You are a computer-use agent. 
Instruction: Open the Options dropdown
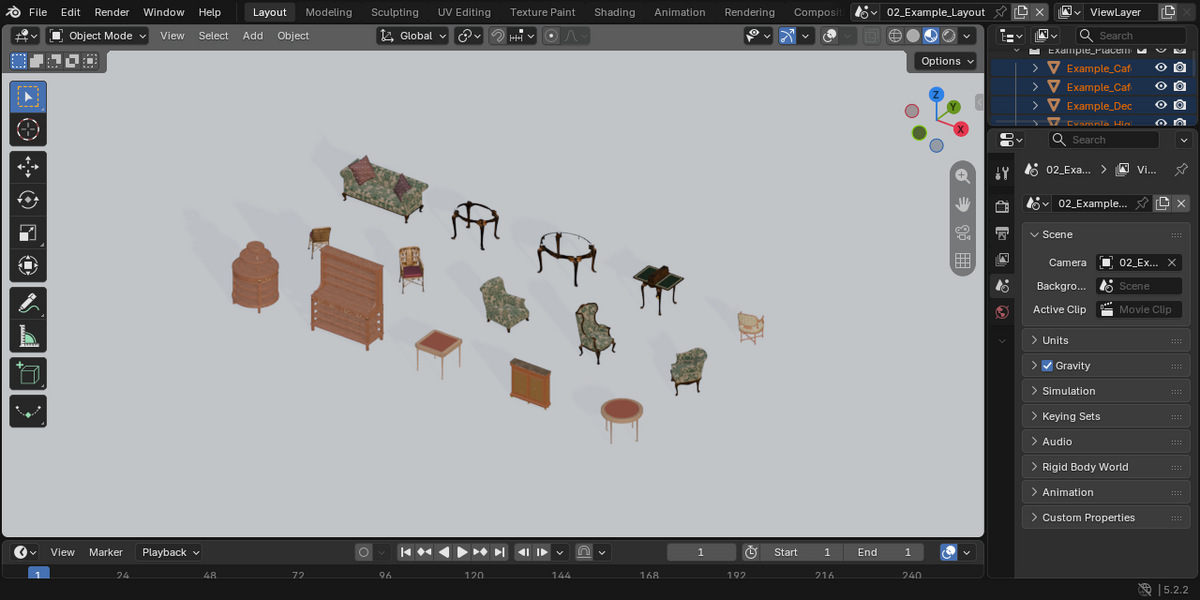945,61
